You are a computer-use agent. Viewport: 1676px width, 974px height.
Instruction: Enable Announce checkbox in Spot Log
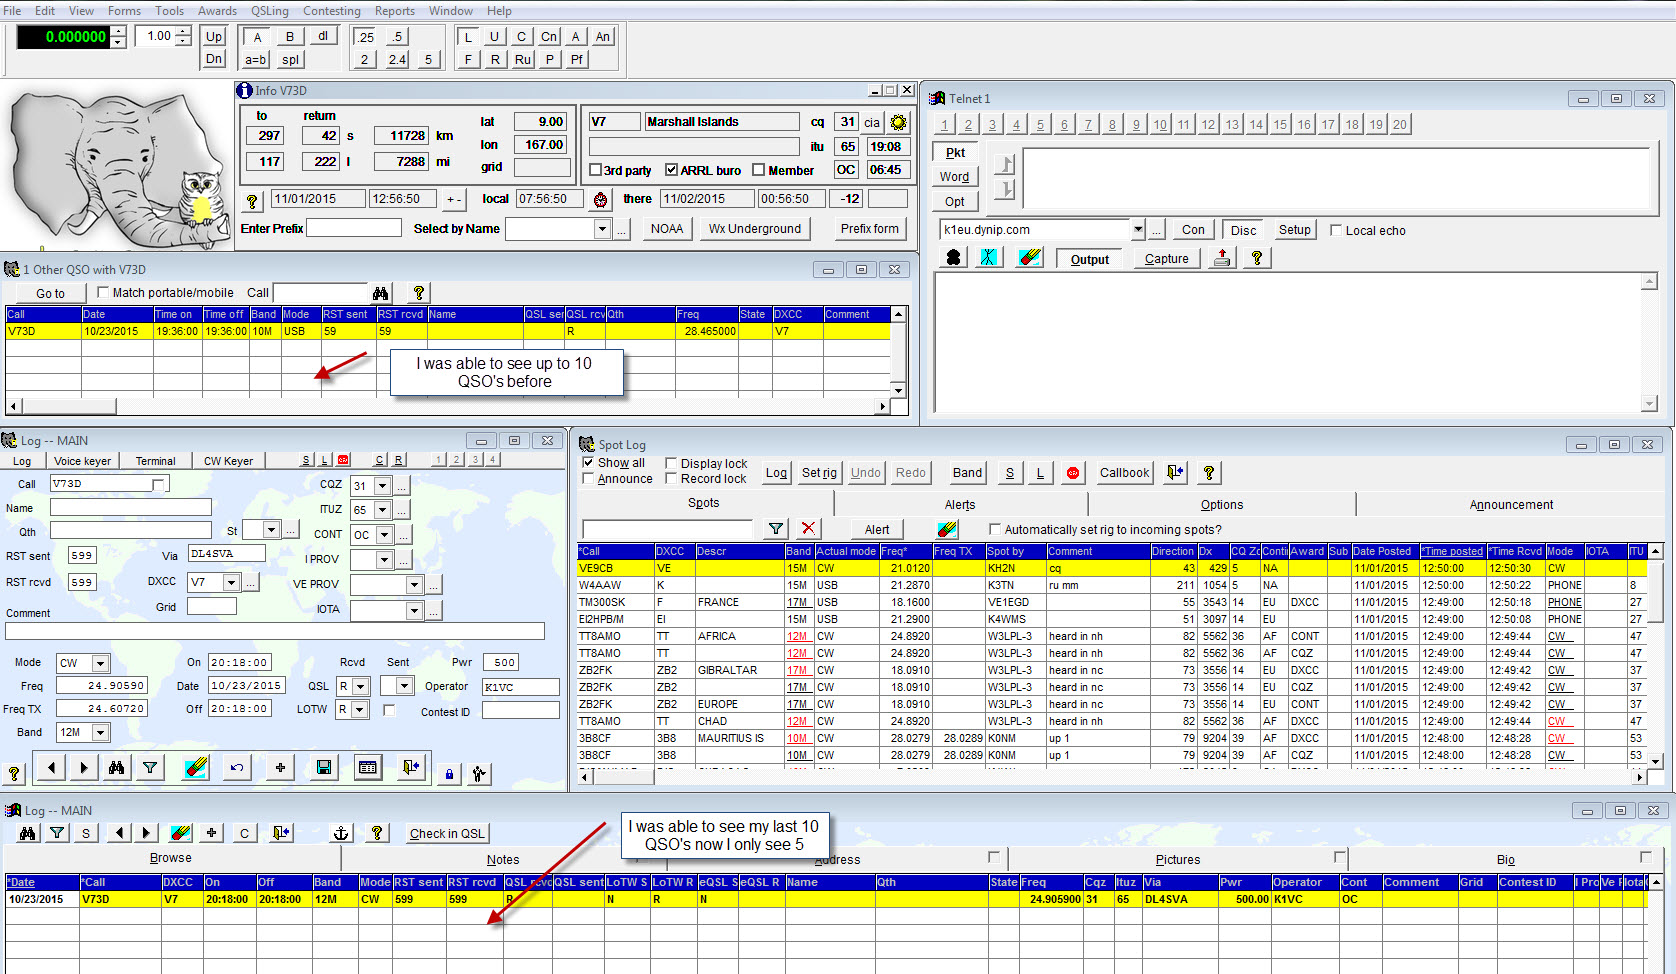point(588,479)
